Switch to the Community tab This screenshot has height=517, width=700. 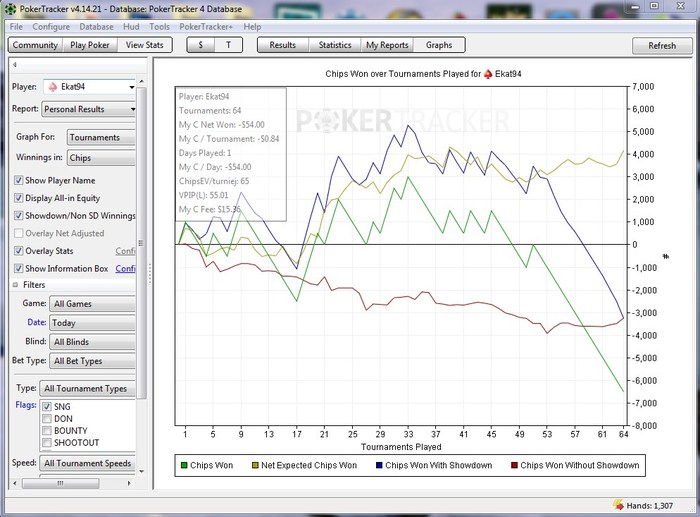point(35,45)
